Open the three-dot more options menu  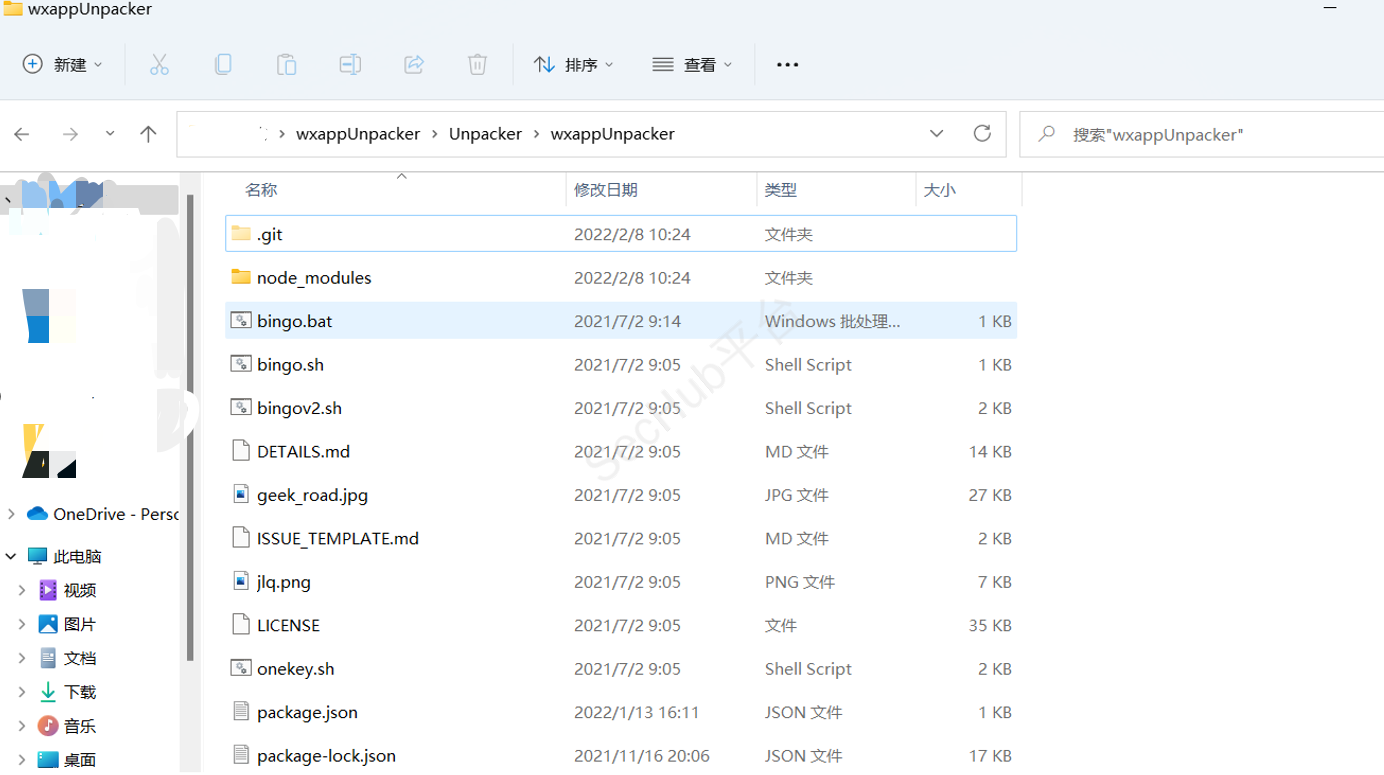click(787, 65)
